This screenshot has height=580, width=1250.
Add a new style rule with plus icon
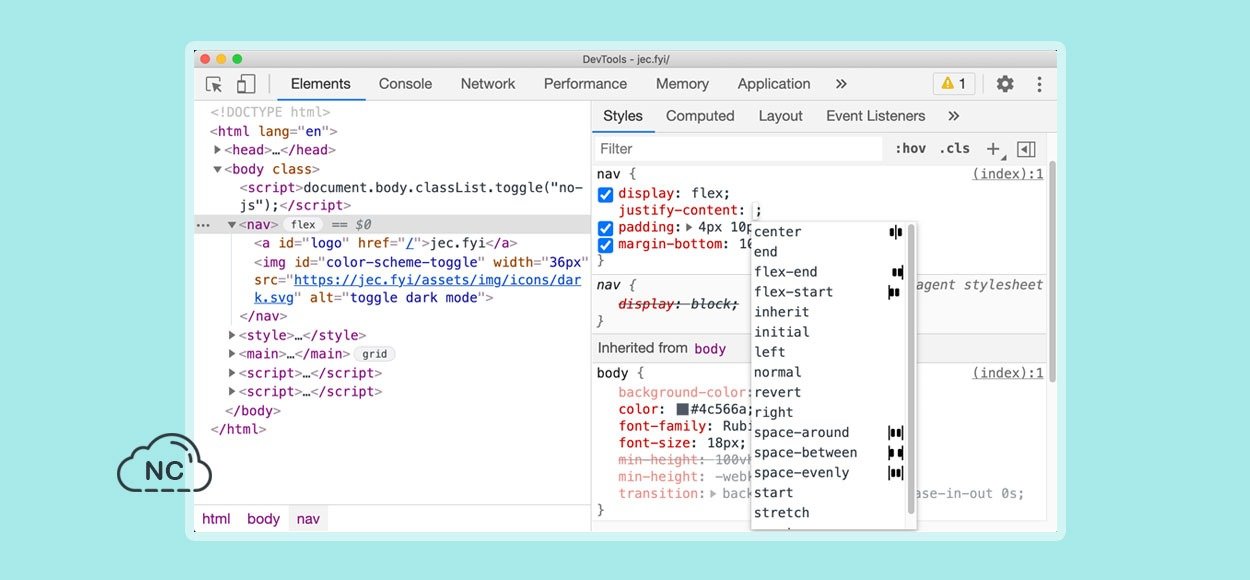(993, 149)
